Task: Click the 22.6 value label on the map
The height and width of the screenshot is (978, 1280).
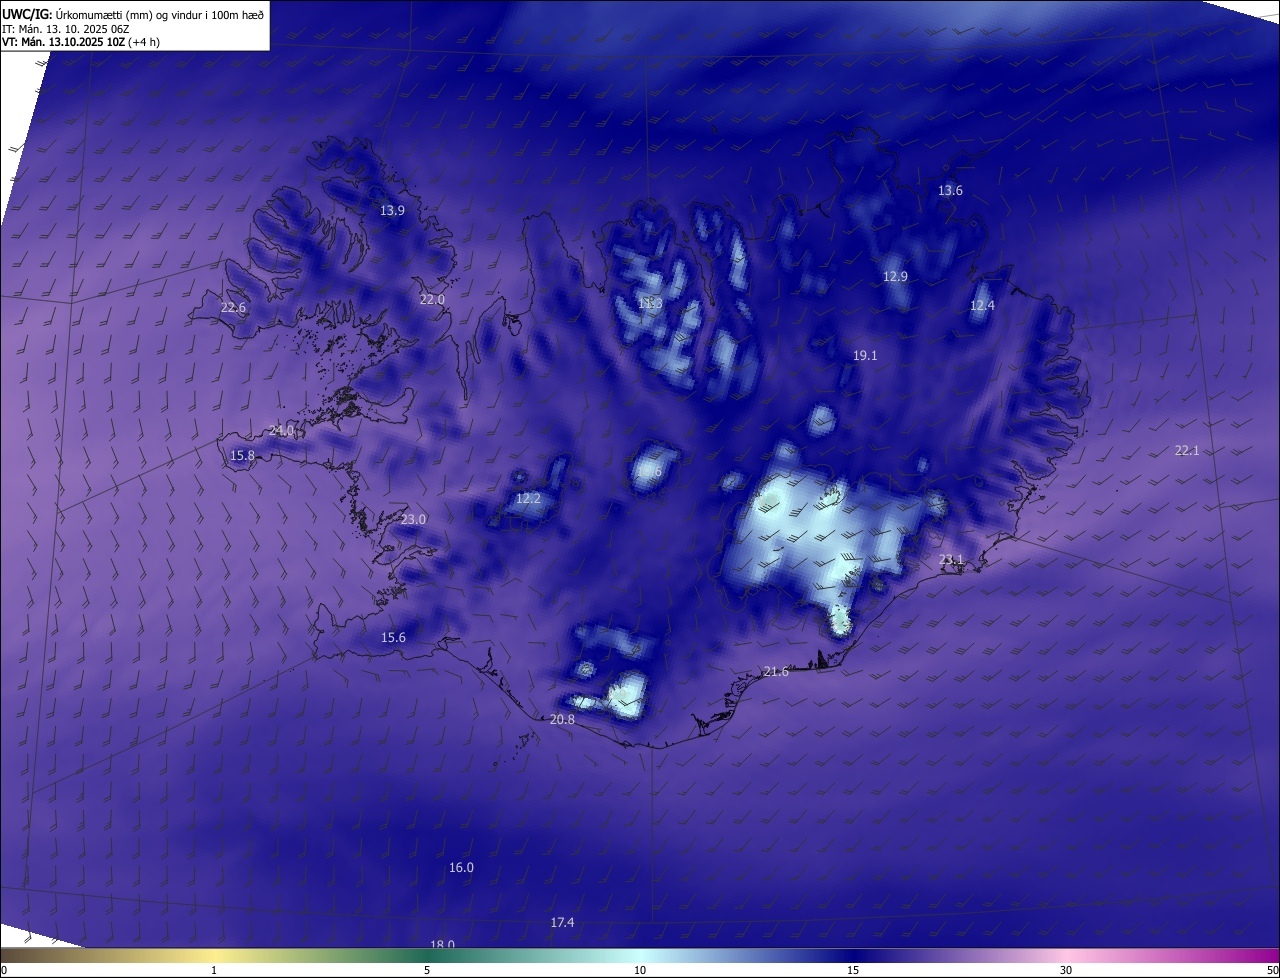Action: tap(233, 308)
